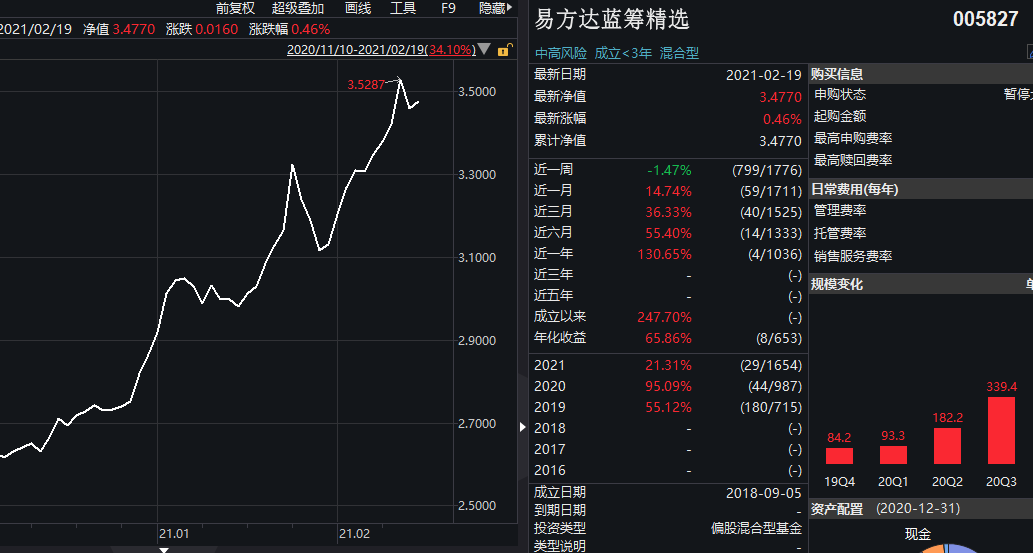
Task: Click the 最高赎回费率 label
Action: (x=853, y=160)
